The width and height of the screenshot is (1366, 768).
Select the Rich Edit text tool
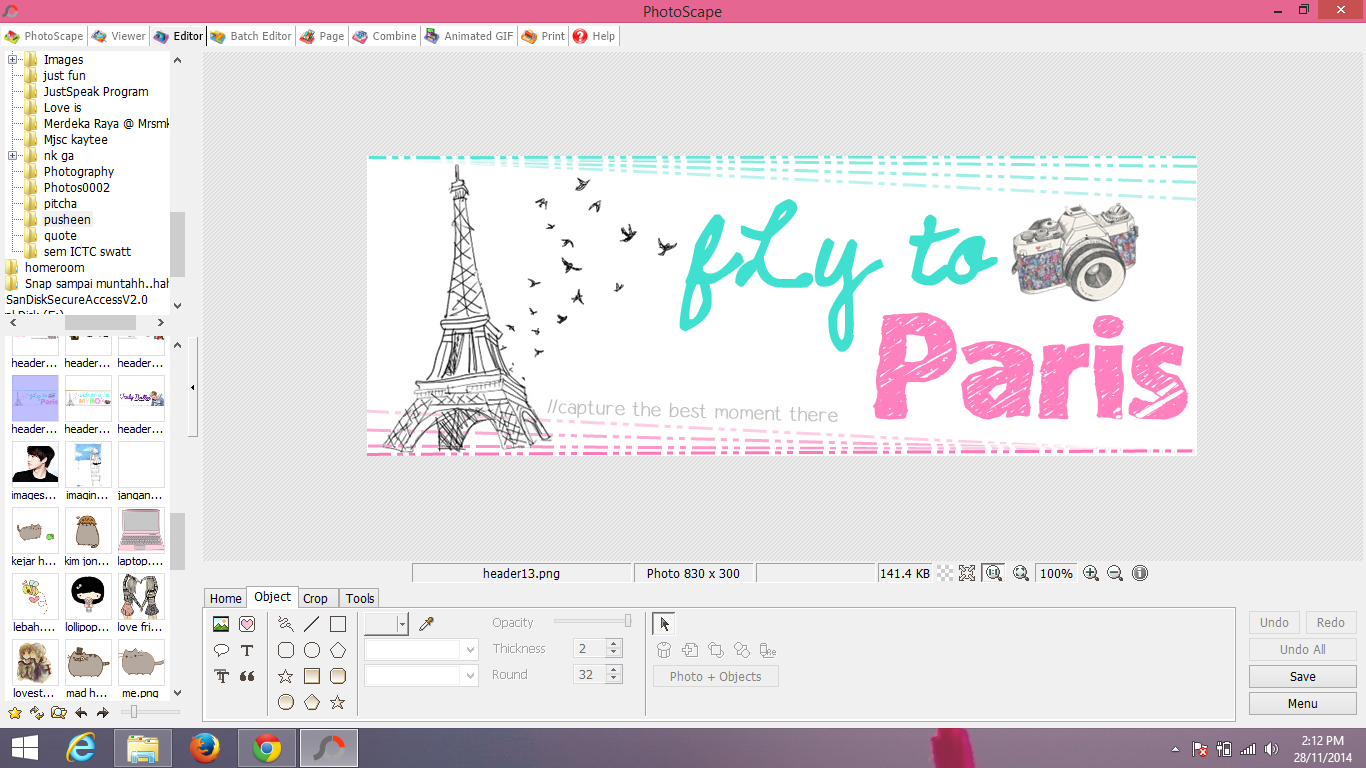[221, 676]
